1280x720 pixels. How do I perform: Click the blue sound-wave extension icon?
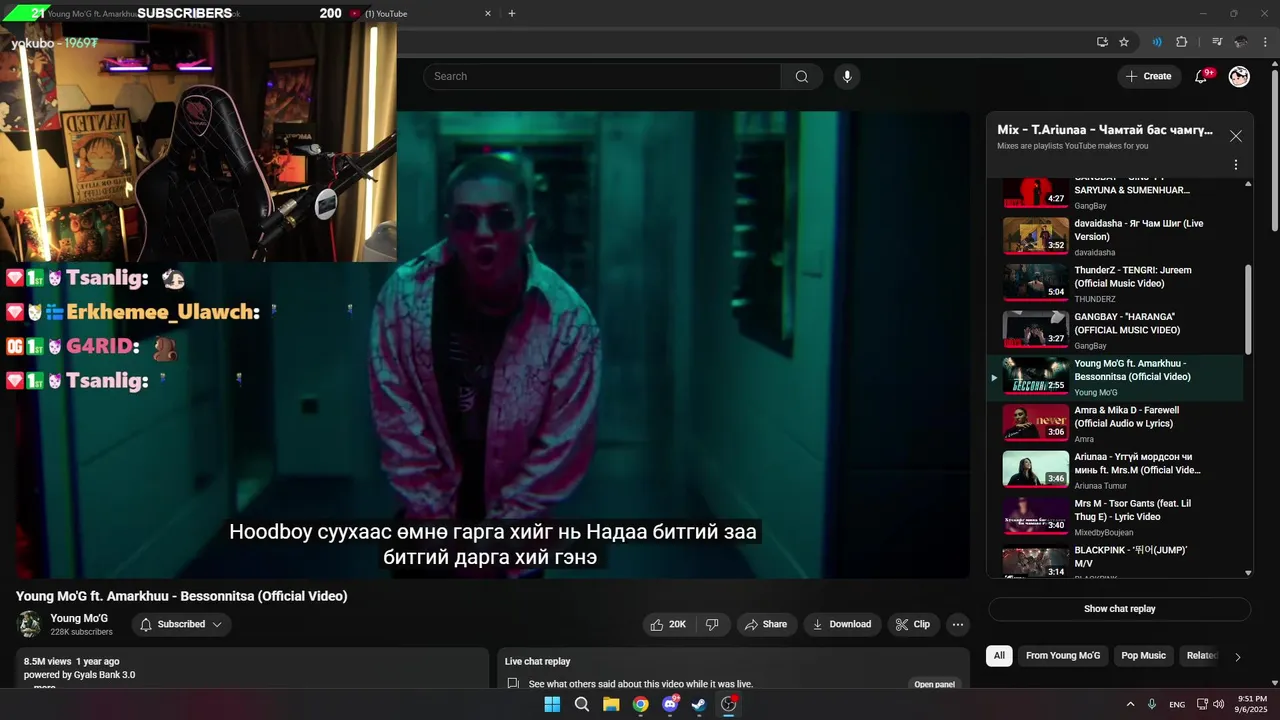pyautogui.click(x=1157, y=42)
